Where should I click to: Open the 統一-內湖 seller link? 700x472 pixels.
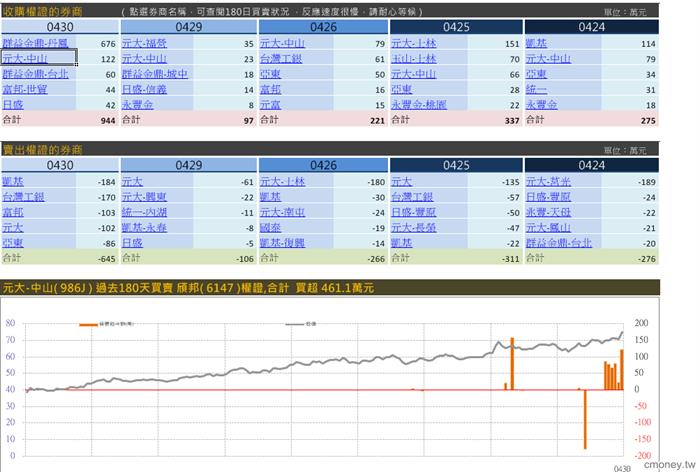click(144, 212)
